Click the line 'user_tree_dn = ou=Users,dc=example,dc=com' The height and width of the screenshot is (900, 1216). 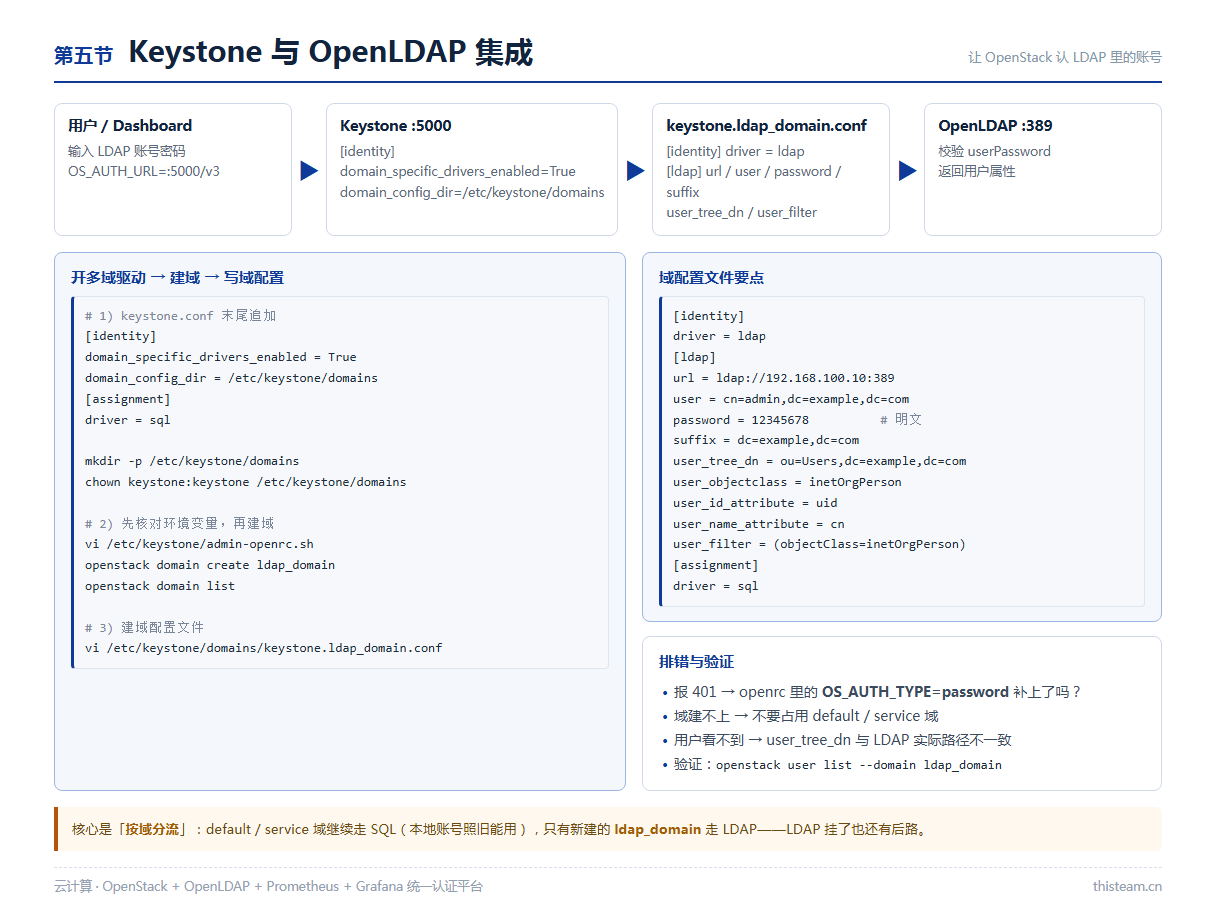(820, 461)
